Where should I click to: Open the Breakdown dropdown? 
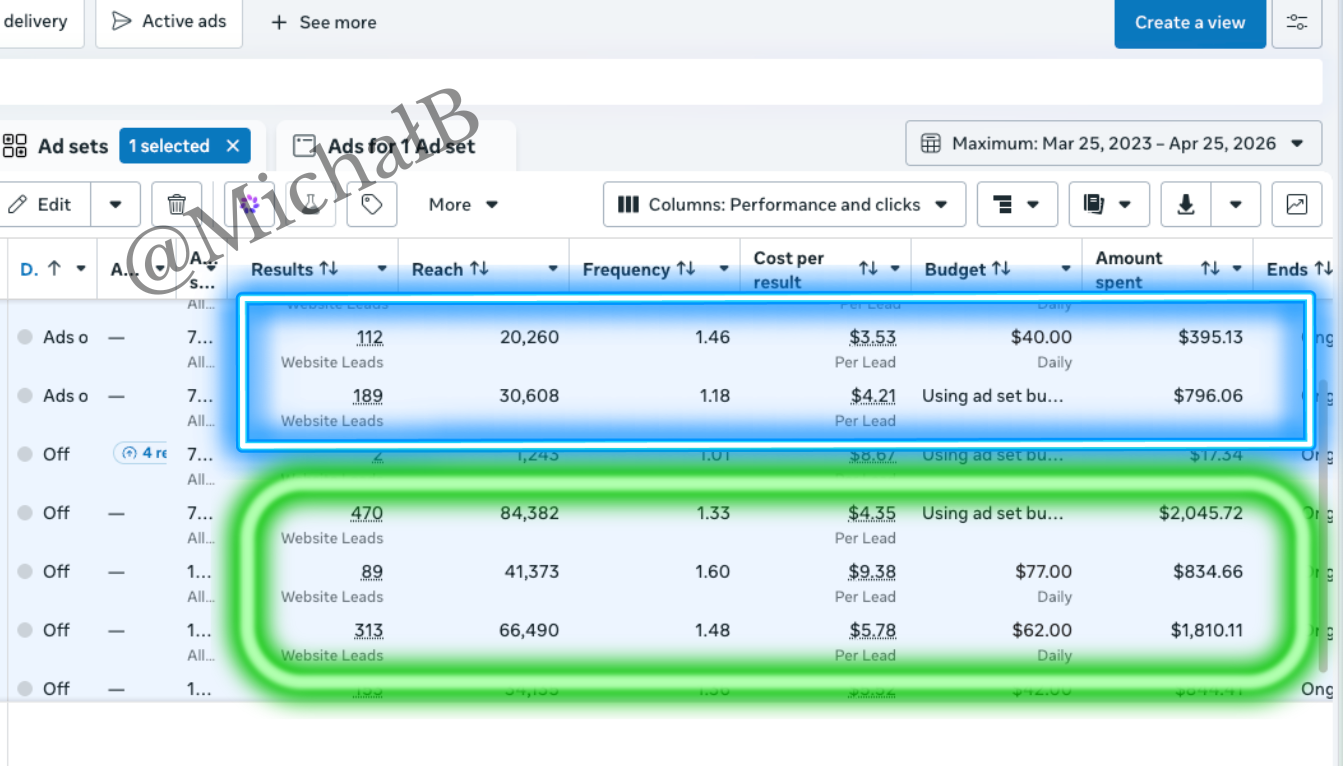click(1017, 204)
